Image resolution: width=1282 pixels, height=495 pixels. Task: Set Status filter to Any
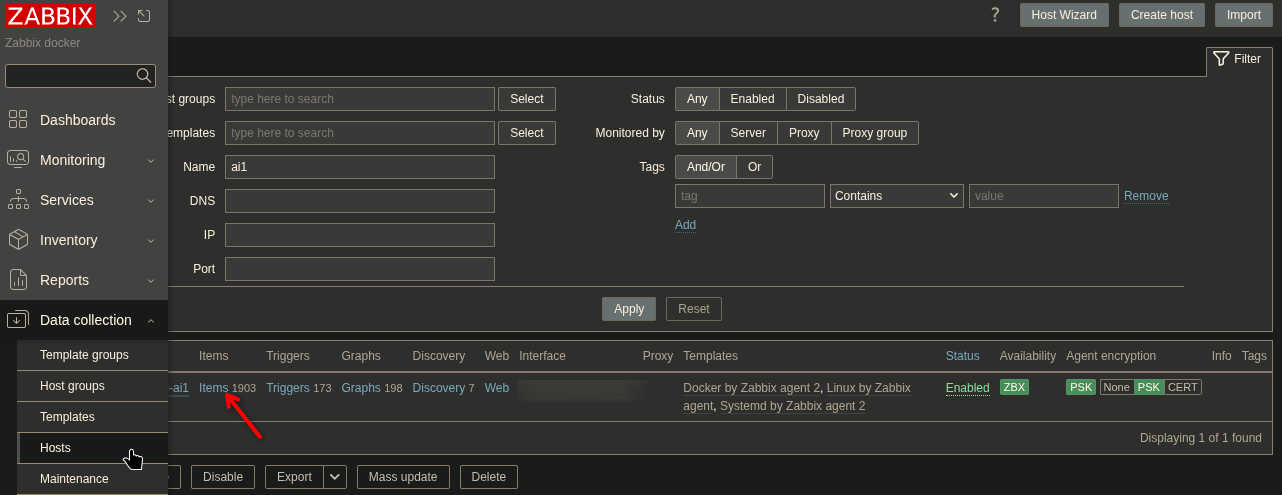pyautogui.click(x=697, y=99)
